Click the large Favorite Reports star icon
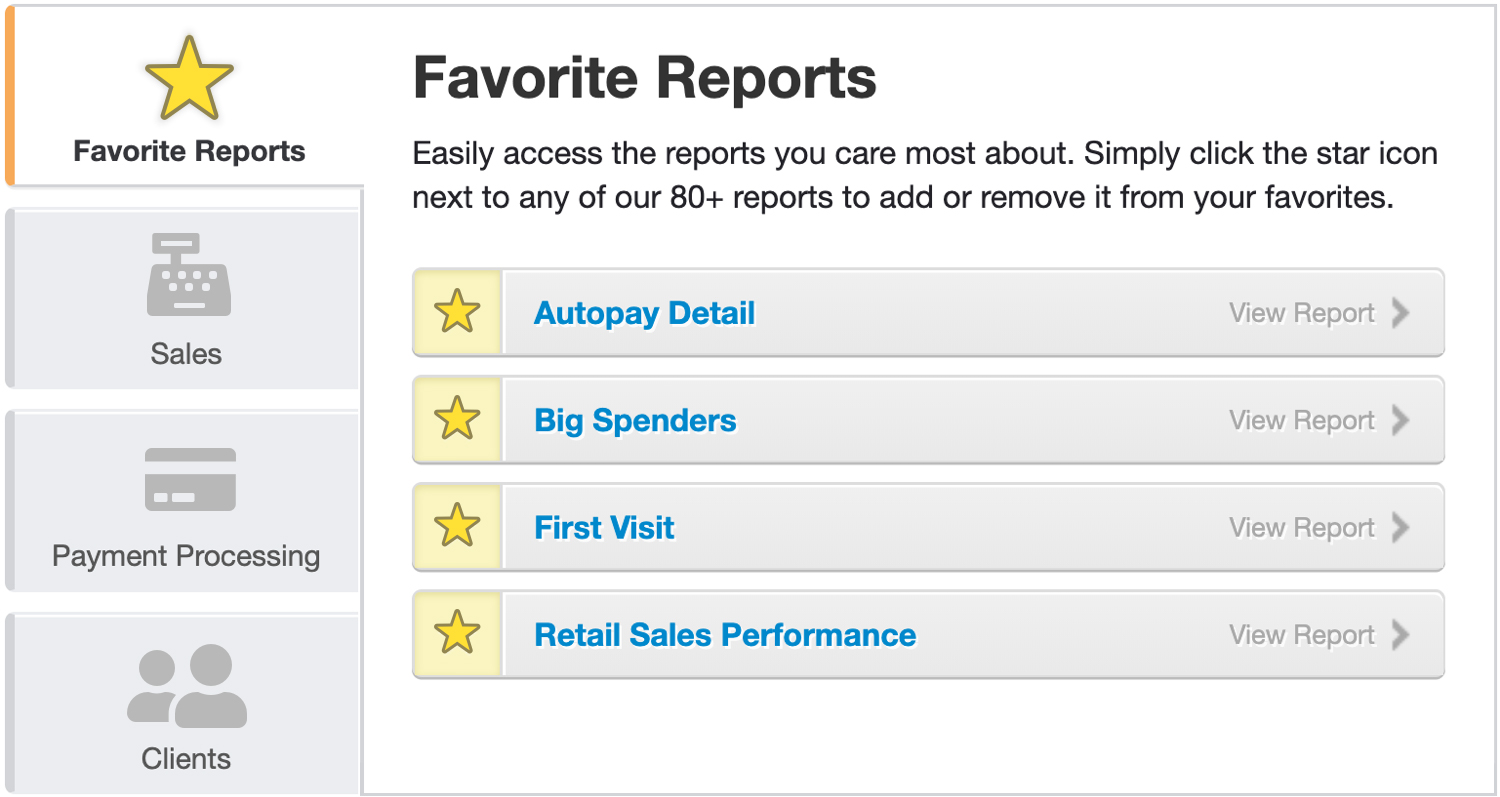 click(x=189, y=79)
